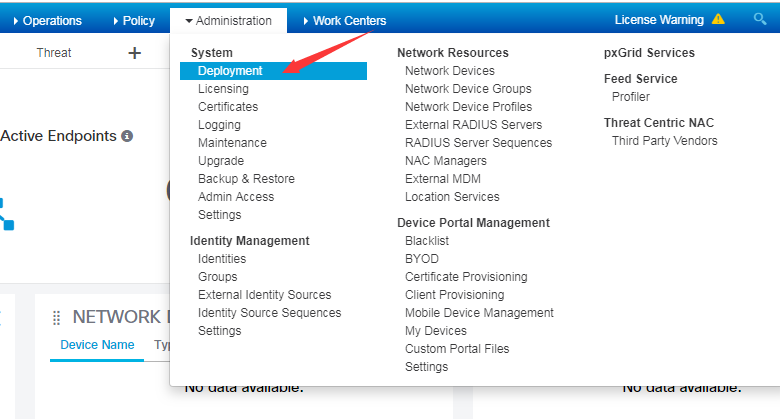Screen dimensions: 780x419
Task: Open search via the magnifier icon
Action: (x=760, y=19)
